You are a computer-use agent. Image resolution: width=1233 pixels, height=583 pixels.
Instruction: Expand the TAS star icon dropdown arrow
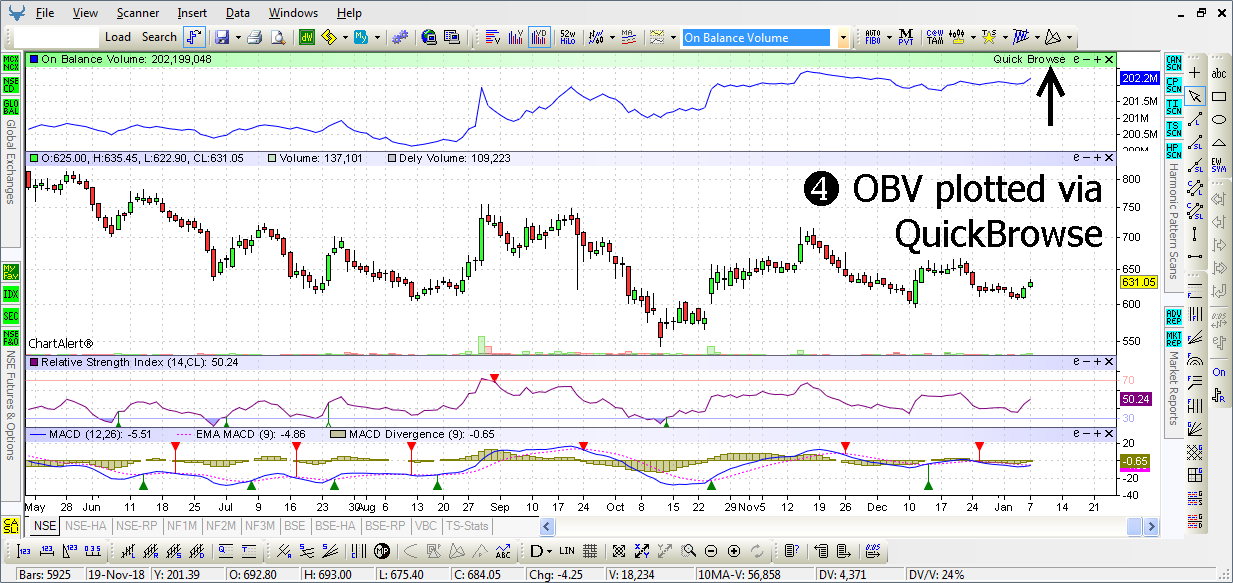pos(1004,38)
